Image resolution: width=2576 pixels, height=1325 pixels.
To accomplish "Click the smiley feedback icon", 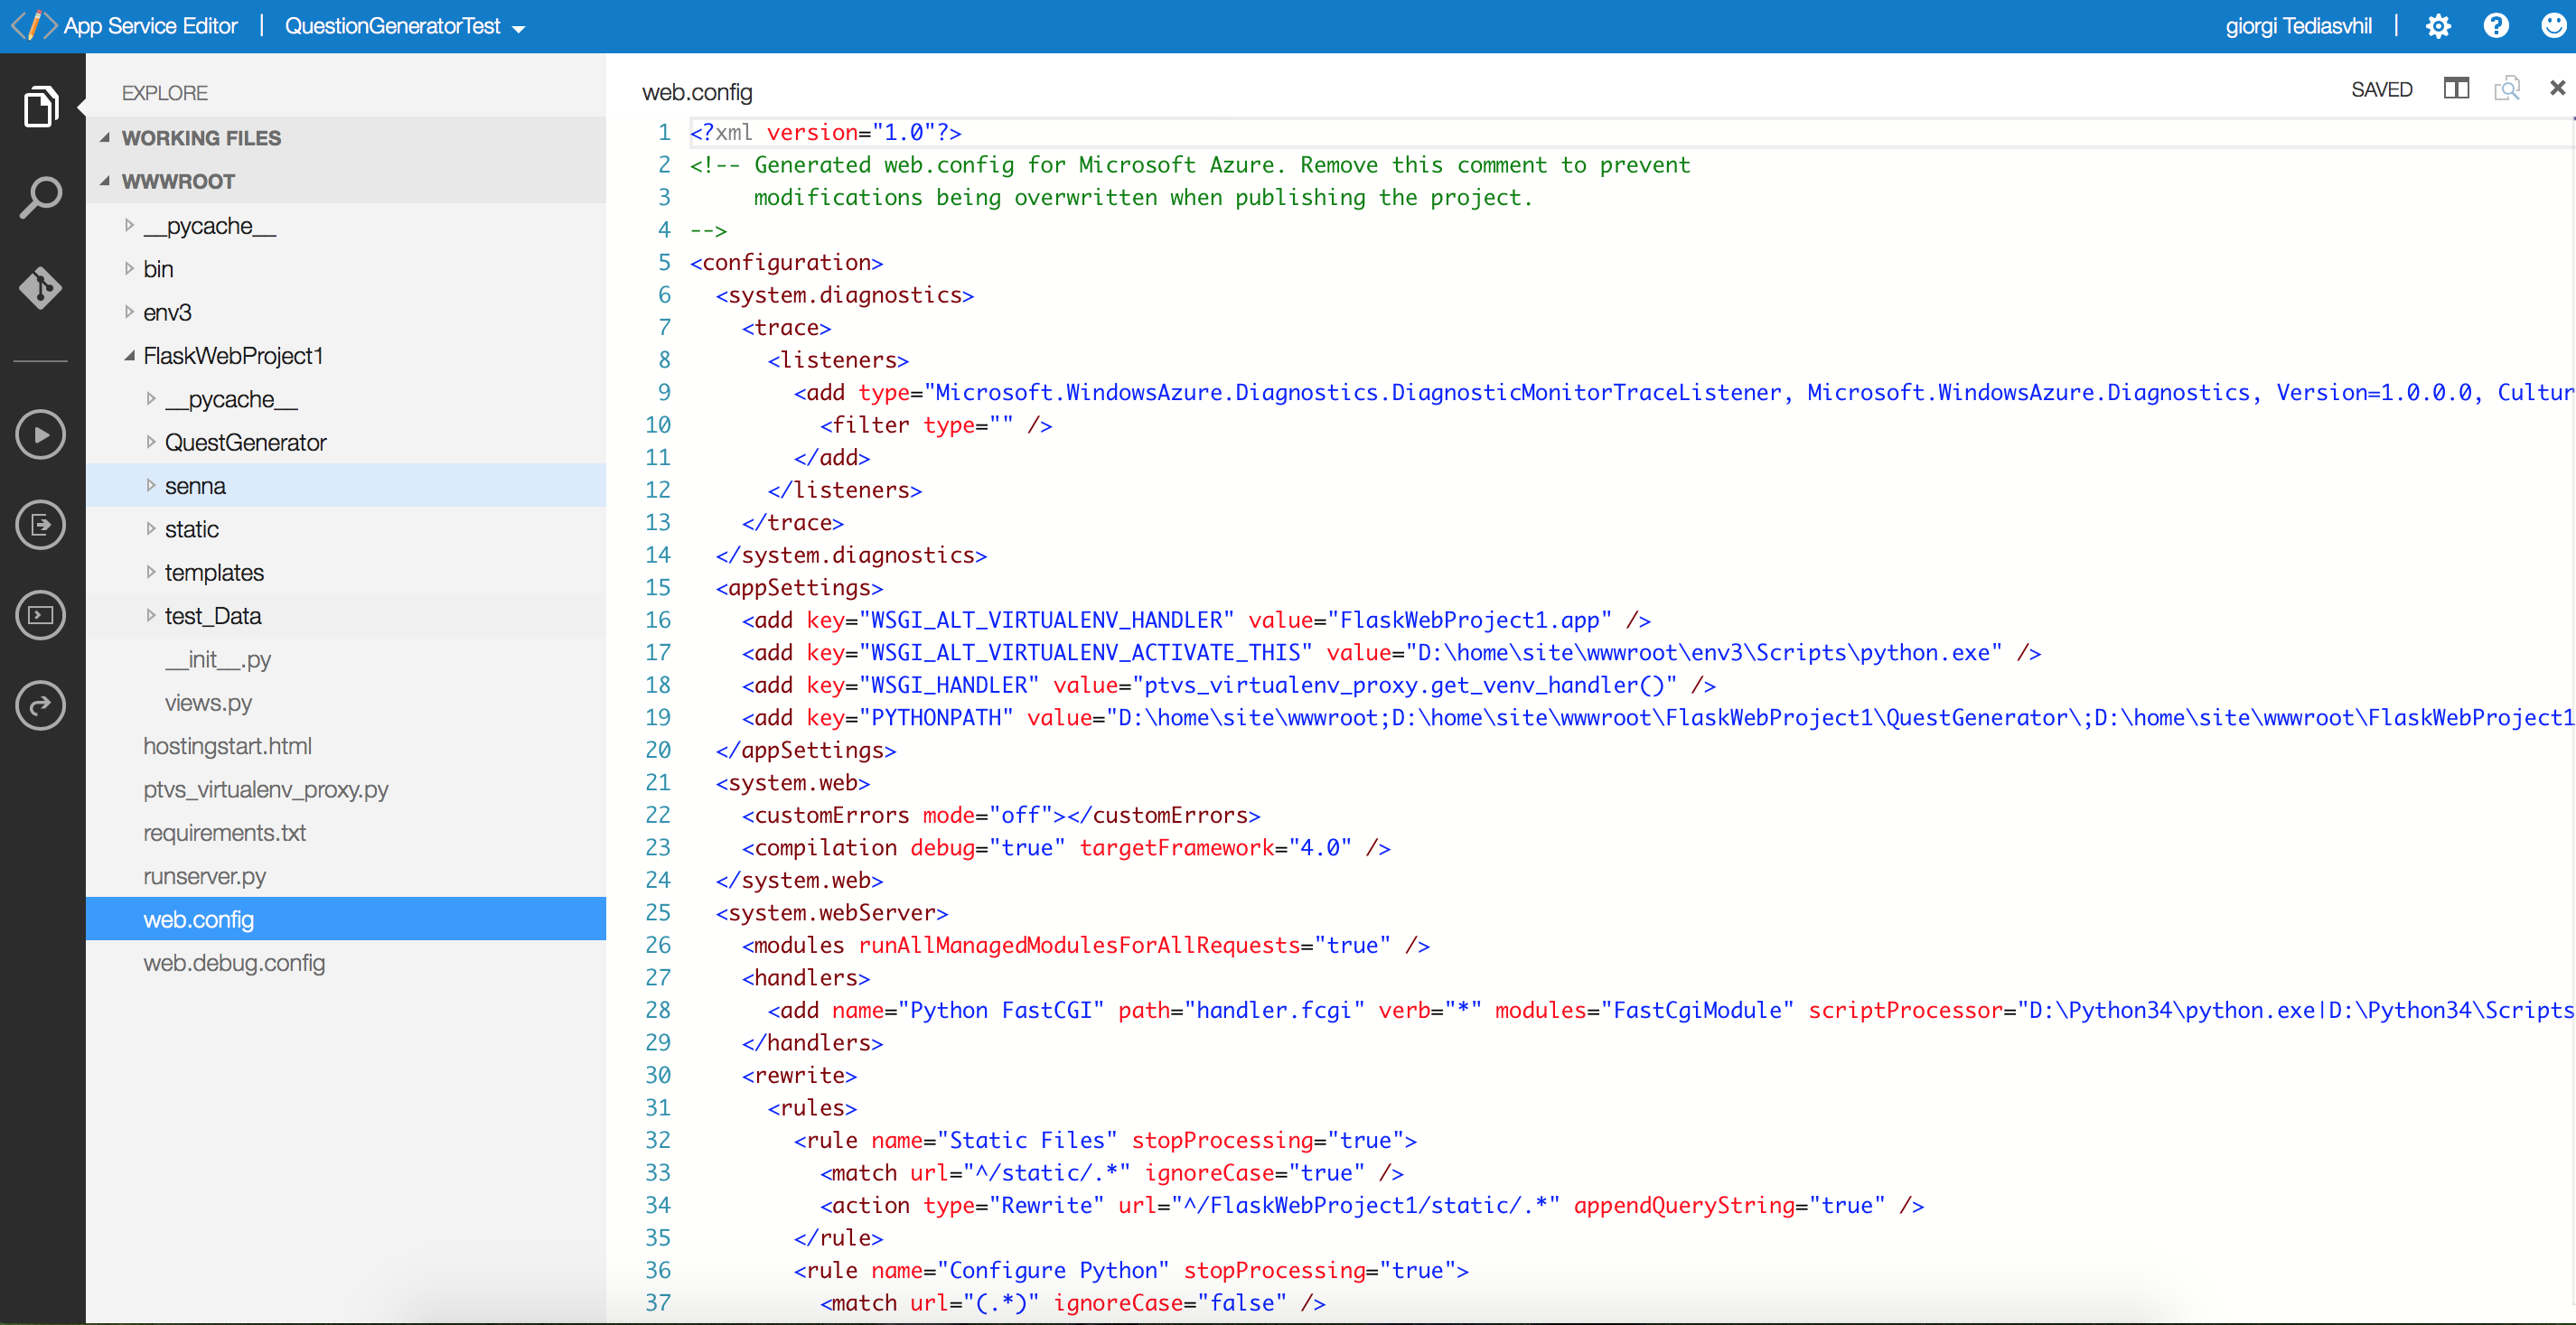I will click(2553, 27).
